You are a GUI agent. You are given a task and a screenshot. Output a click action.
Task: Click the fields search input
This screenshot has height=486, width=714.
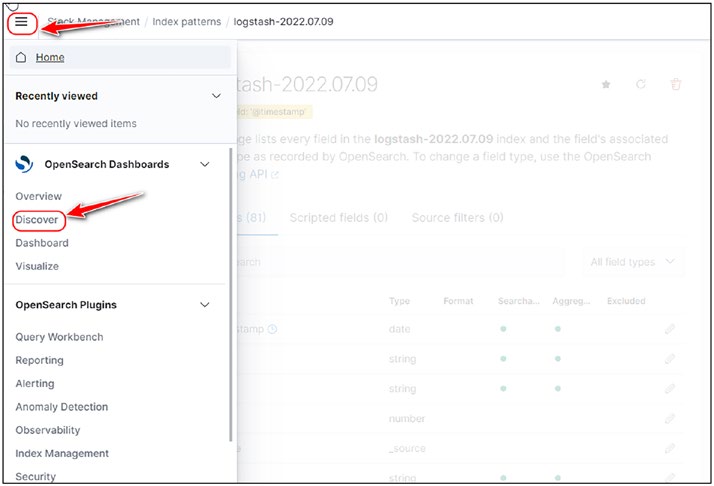click(401, 262)
